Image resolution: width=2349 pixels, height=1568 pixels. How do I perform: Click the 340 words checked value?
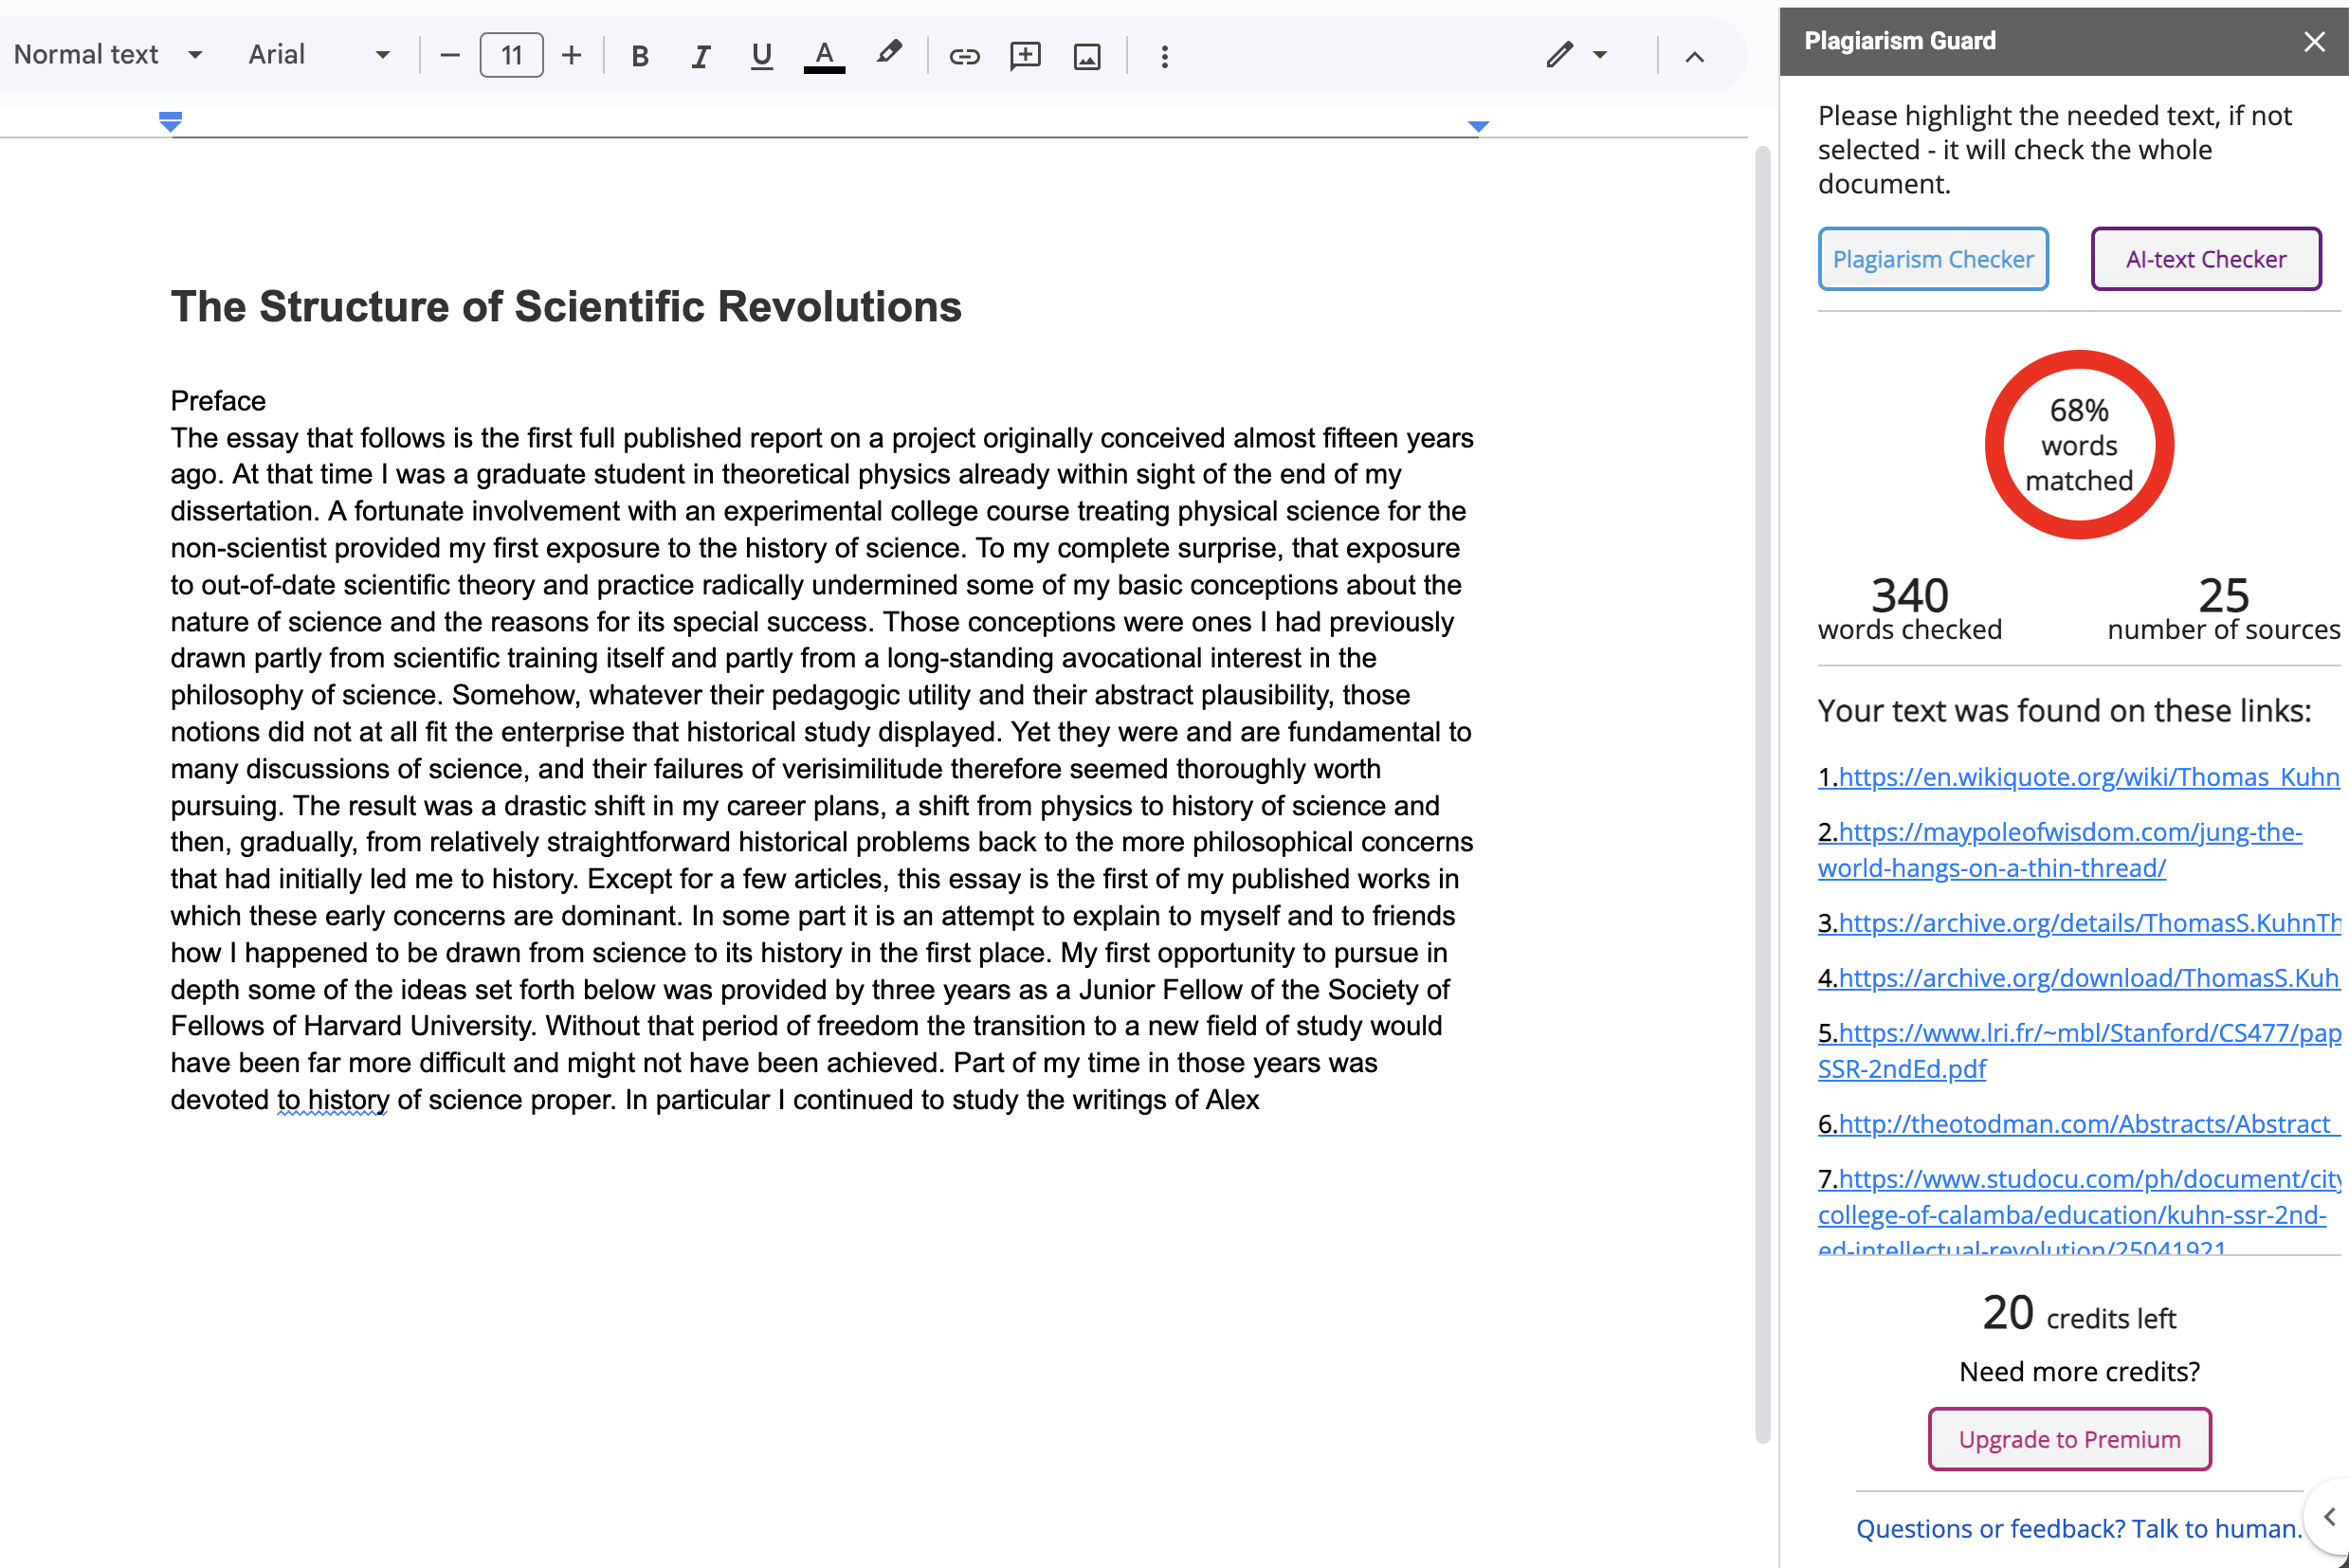click(x=1909, y=595)
